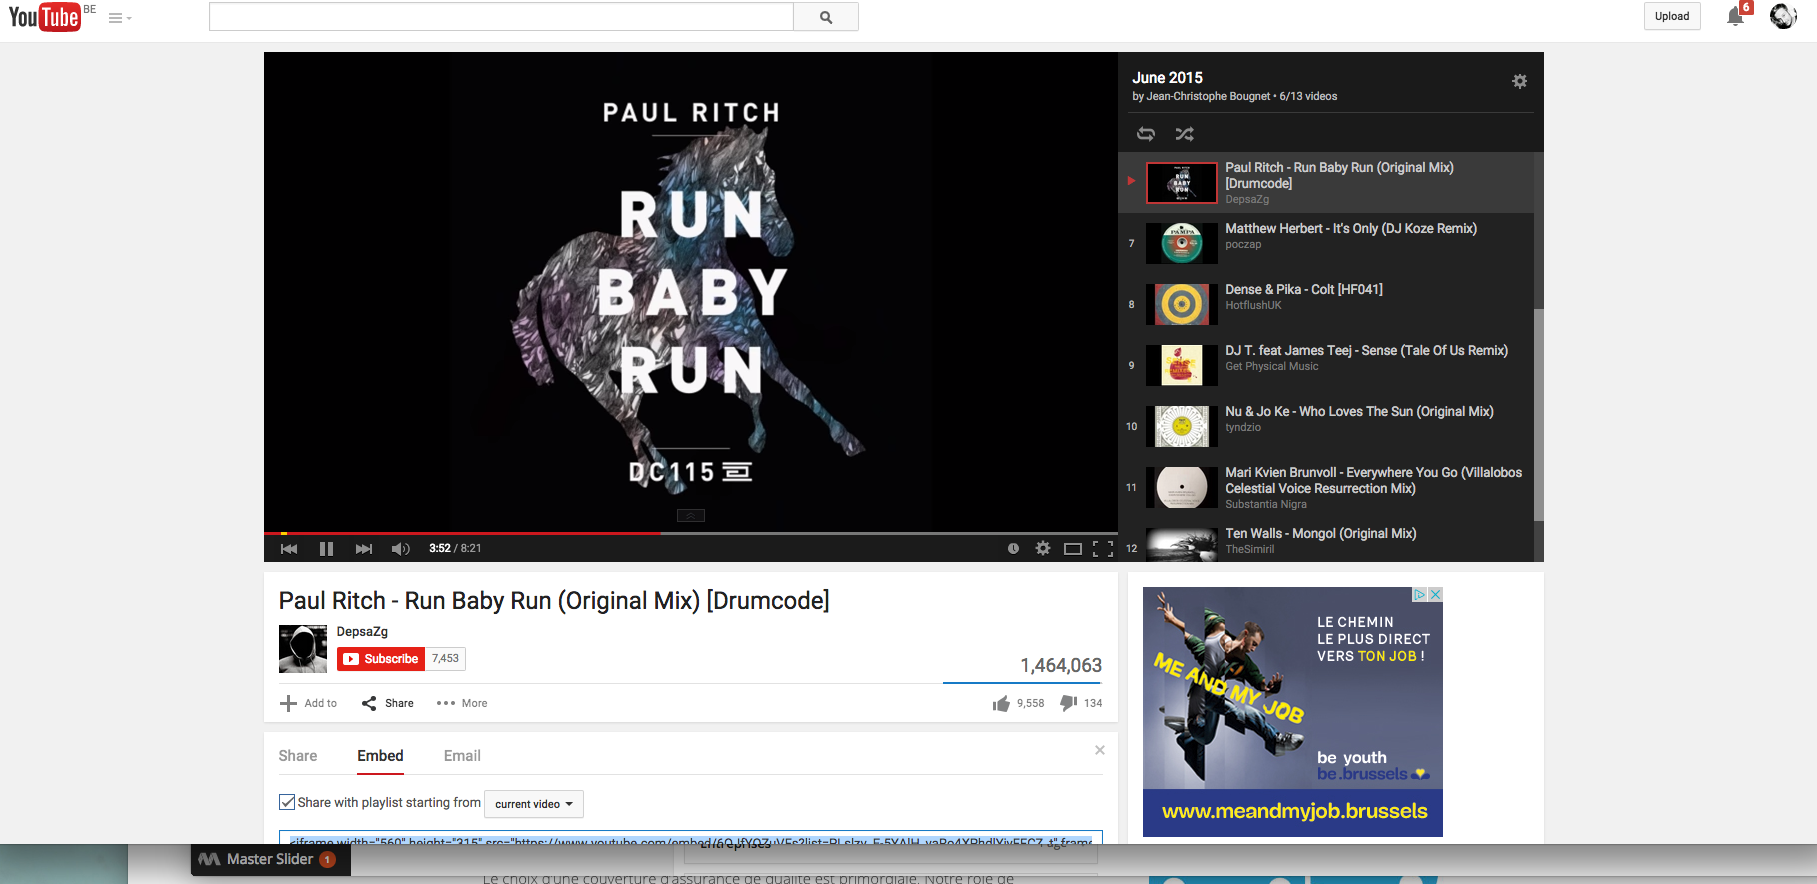
Task: Open the current video dropdown
Action: 534,804
